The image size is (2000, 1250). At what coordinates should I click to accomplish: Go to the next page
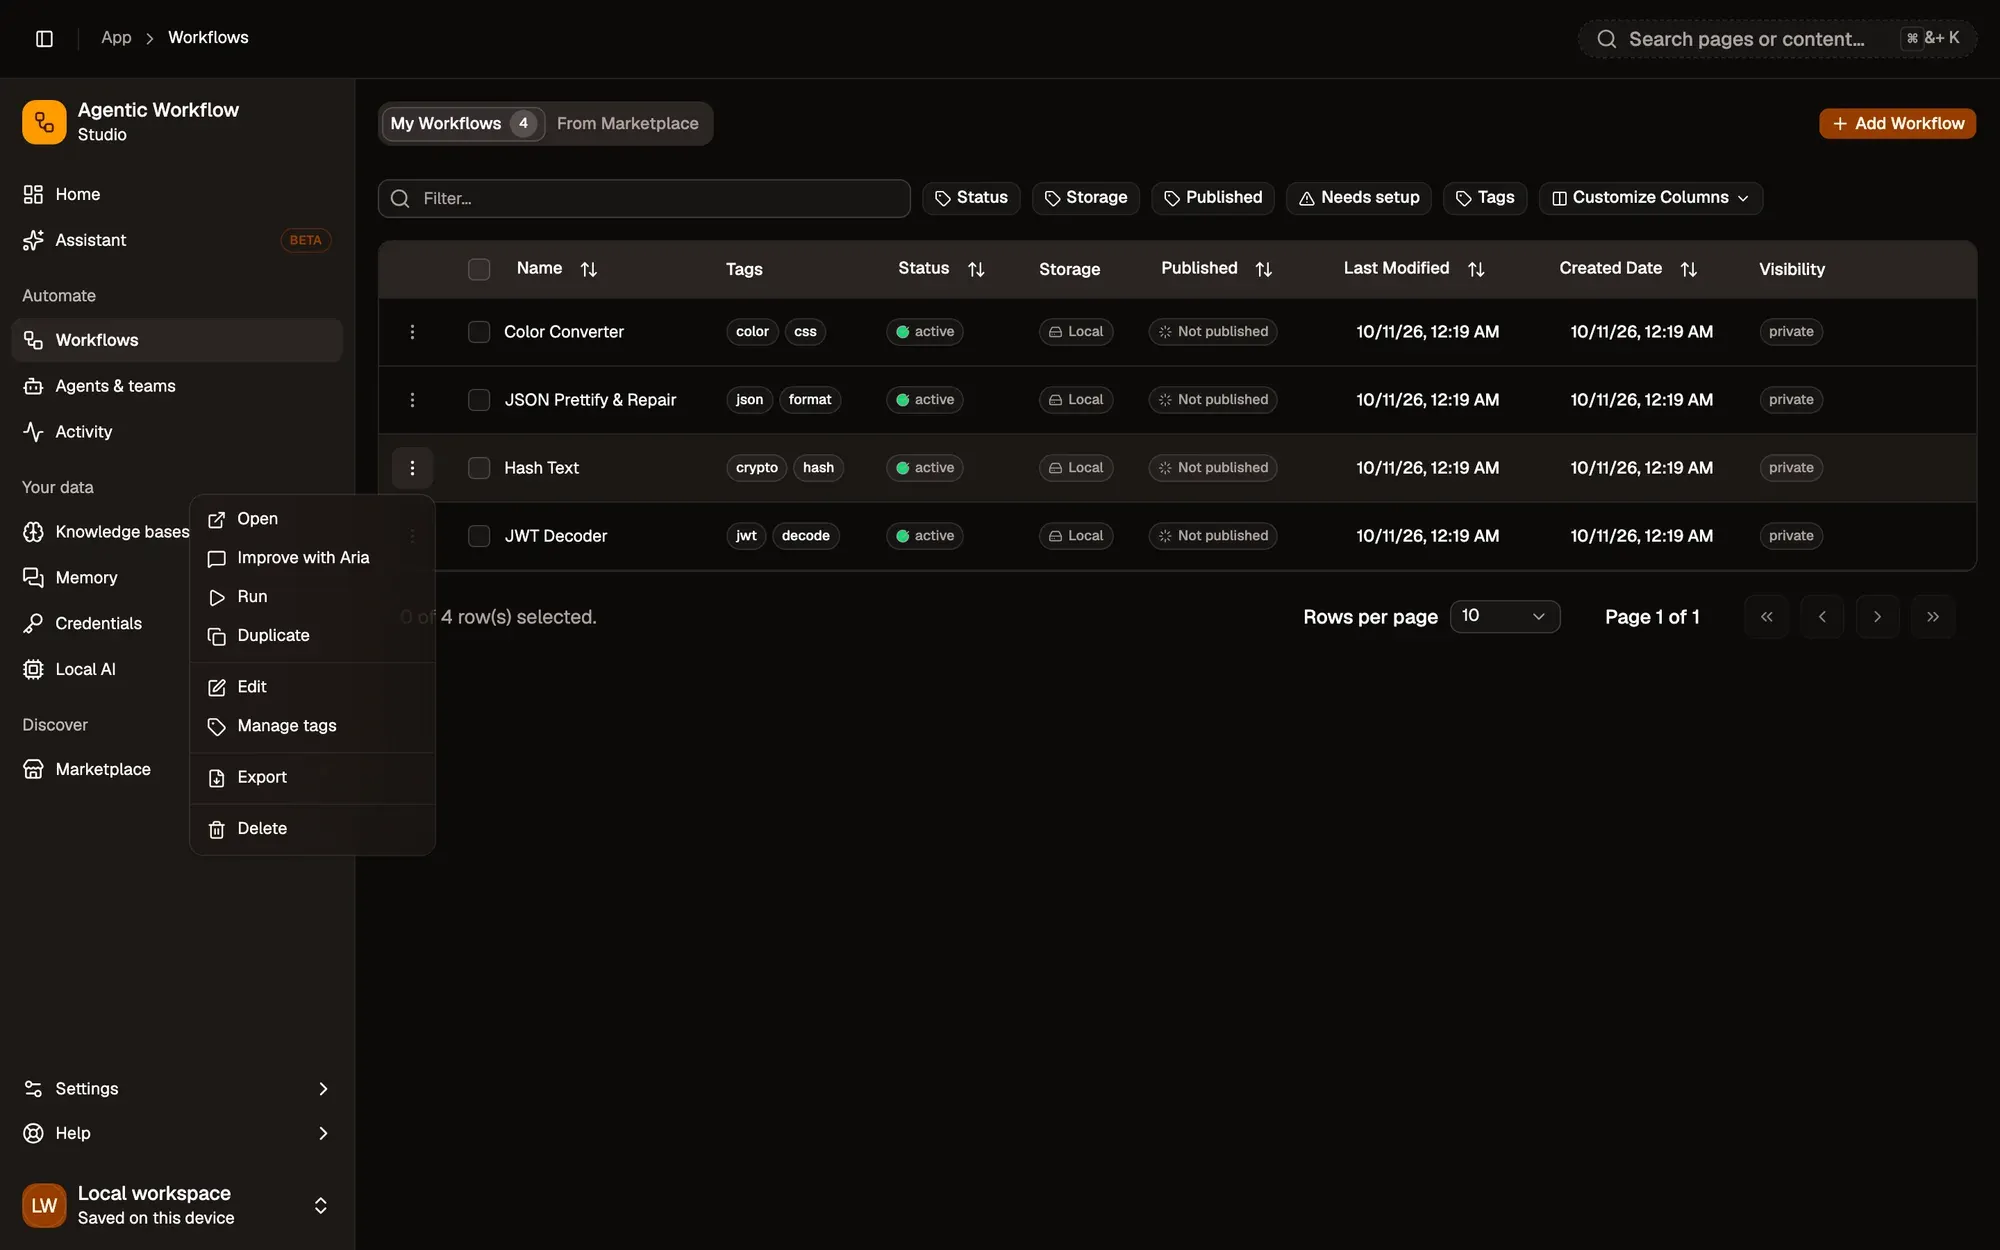point(1878,617)
